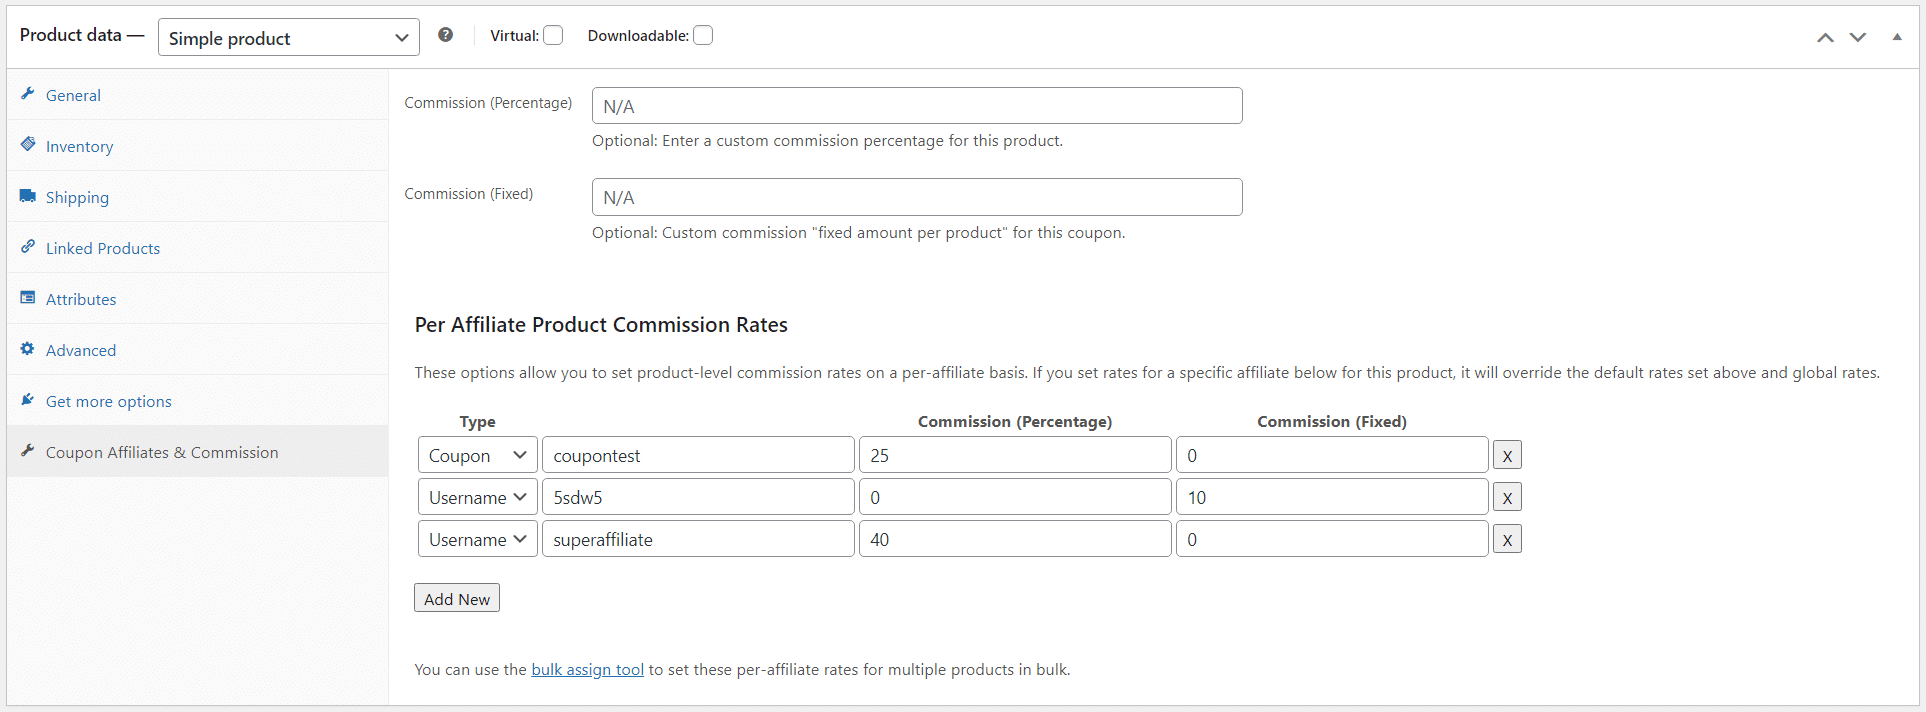Click the Commission (Percentage) column header

coord(1015,422)
